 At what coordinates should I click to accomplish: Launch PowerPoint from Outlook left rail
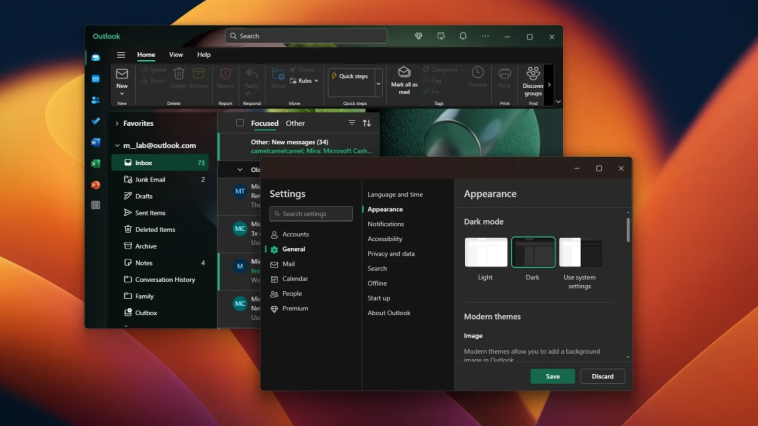tap(96, 185)
